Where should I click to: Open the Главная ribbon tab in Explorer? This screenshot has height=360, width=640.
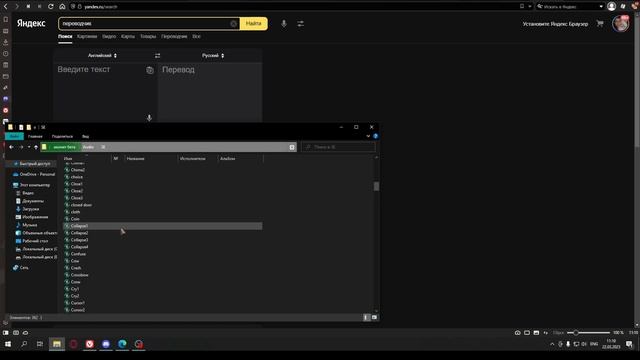click(35, 136)
